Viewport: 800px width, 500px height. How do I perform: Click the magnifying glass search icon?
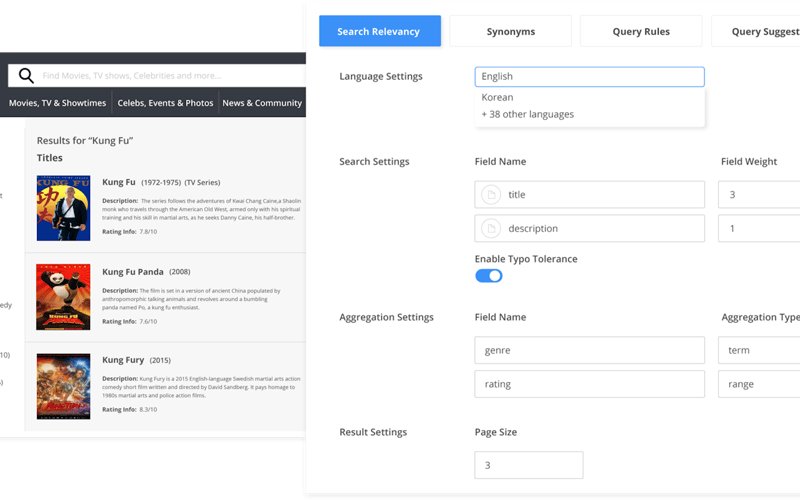(x=26, y=76)
